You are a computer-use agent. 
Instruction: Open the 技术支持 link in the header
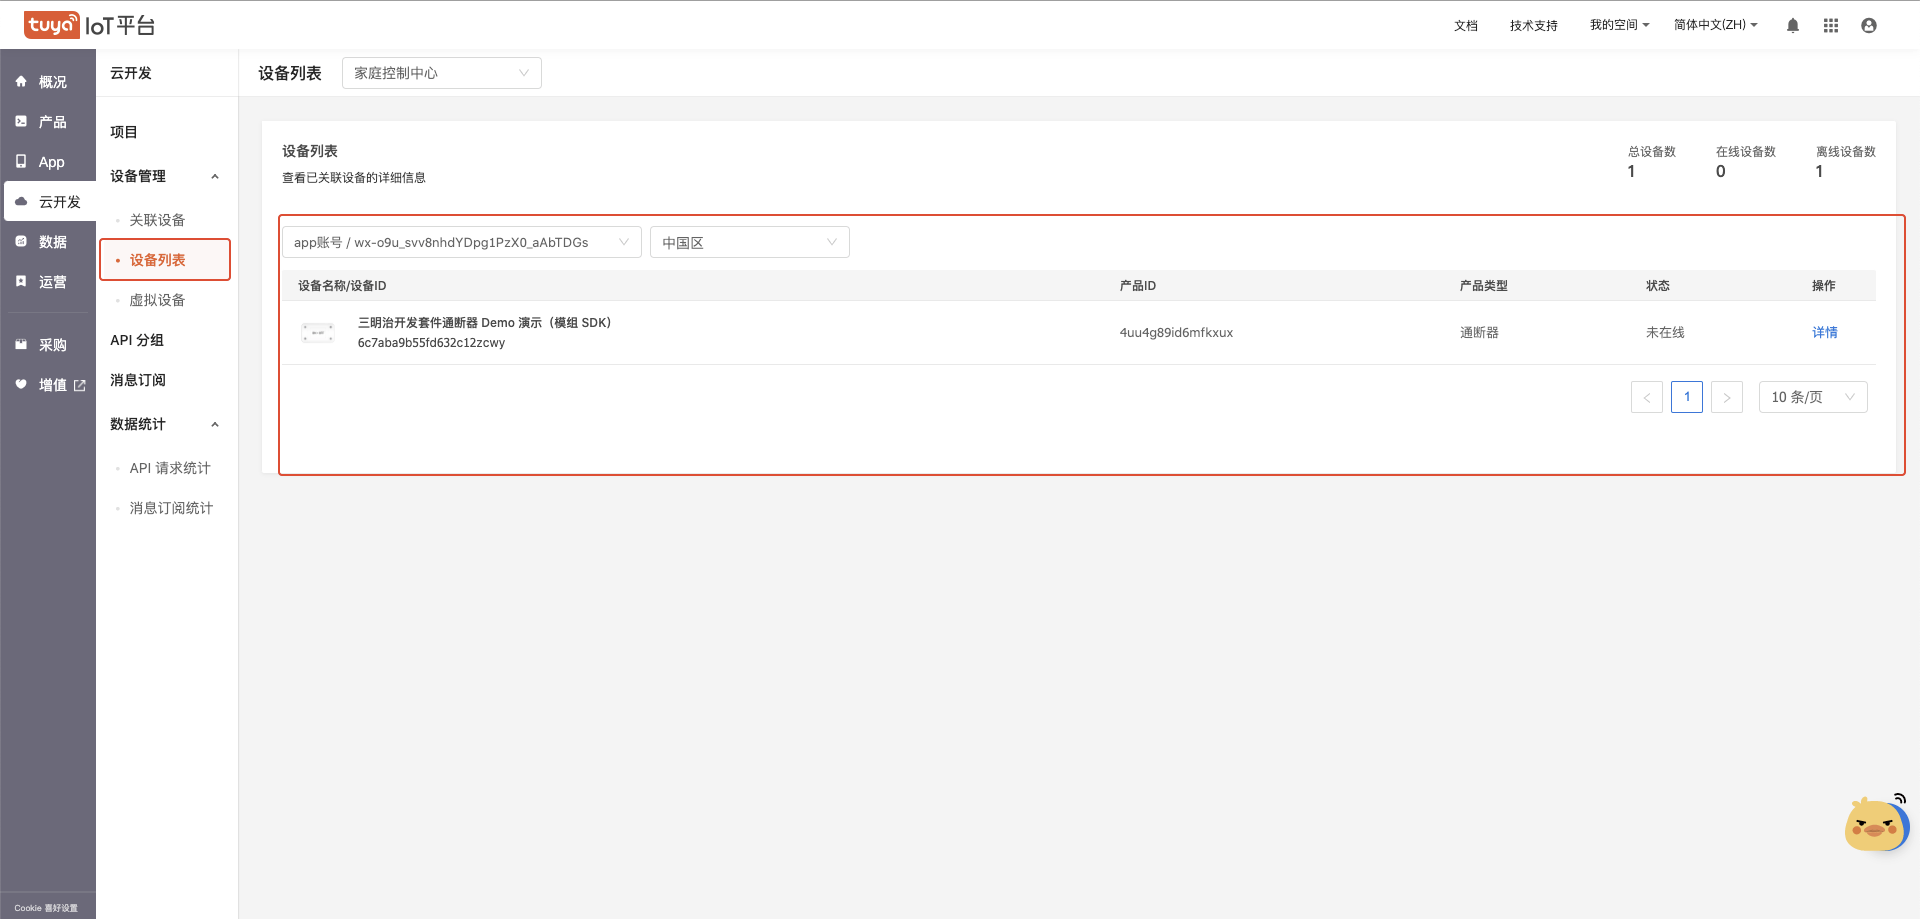(1534, 26)
